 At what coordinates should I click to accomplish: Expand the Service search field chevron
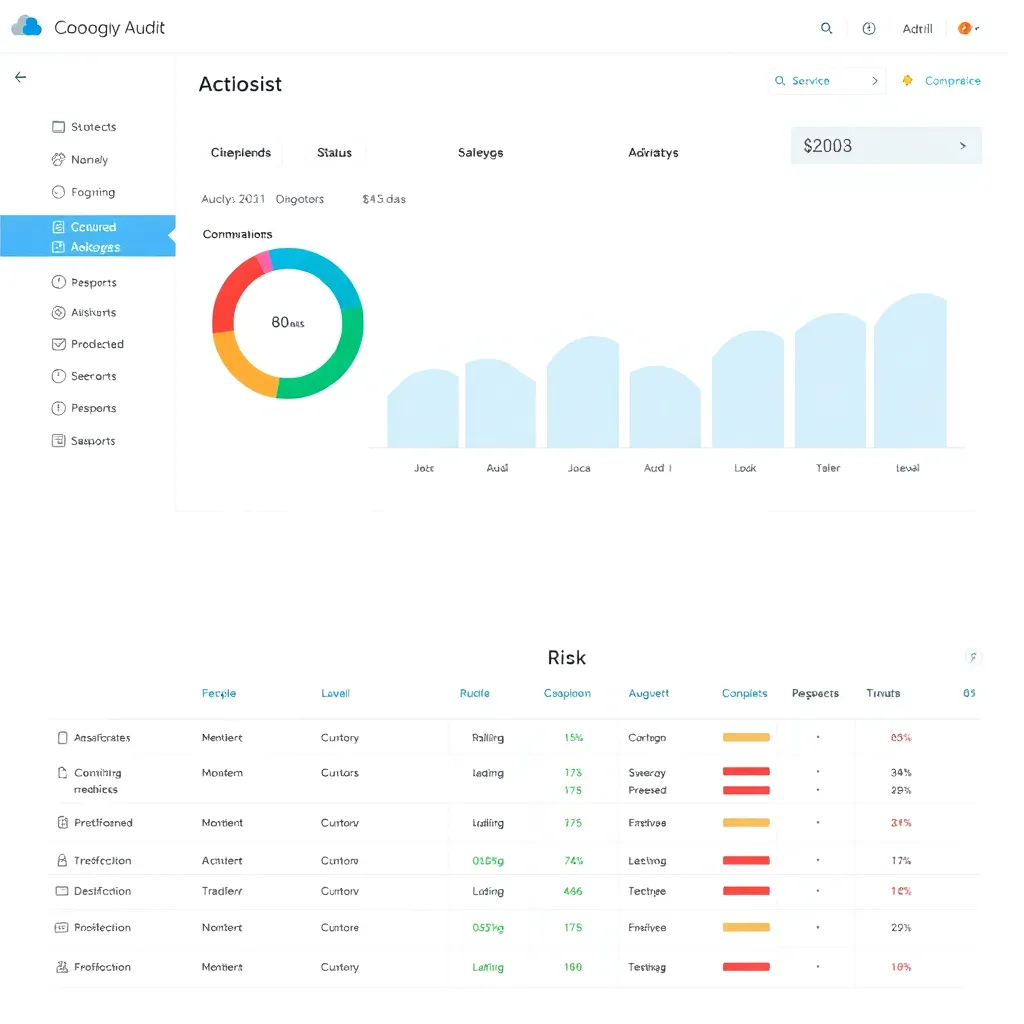(x=875, y=80)
